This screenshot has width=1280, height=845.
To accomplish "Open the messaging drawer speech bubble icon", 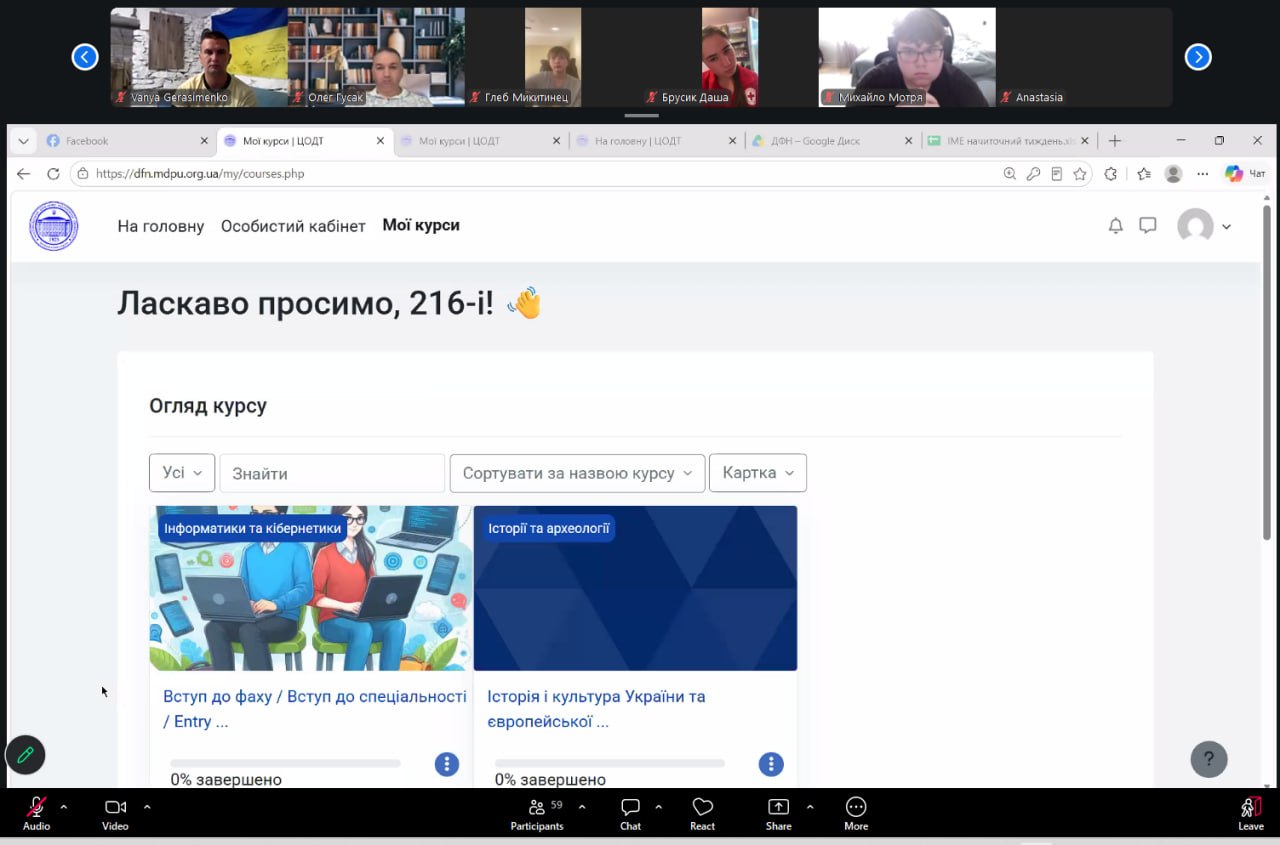I will click(x=1148, y=226).
